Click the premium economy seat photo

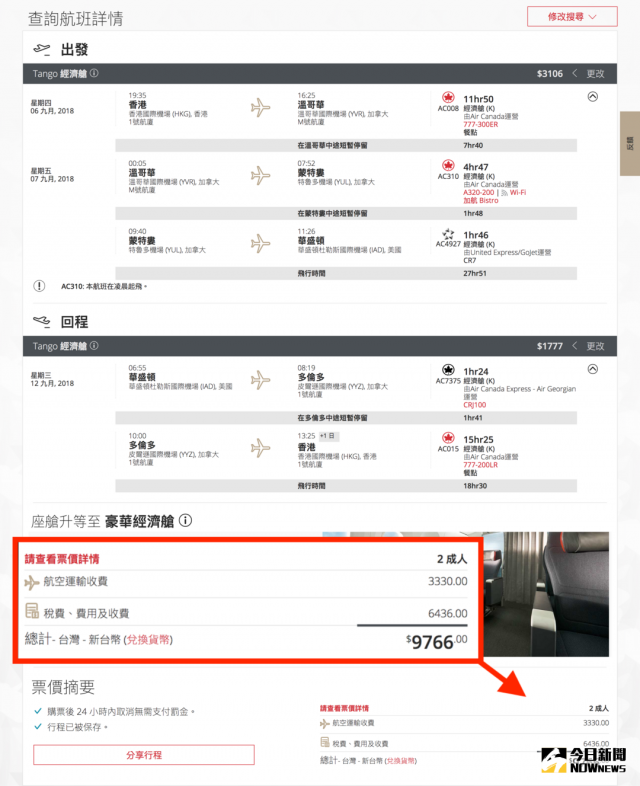coord(546,594)
